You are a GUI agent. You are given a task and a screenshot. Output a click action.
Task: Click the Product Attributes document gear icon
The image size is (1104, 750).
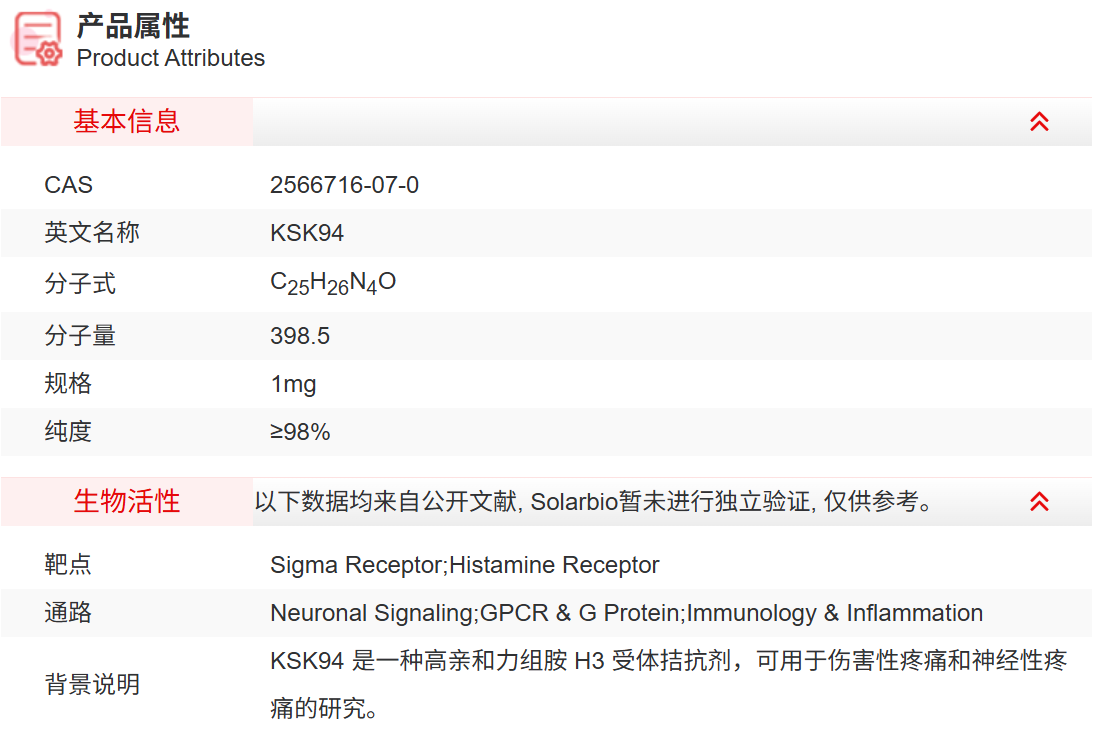coord(38,40)
